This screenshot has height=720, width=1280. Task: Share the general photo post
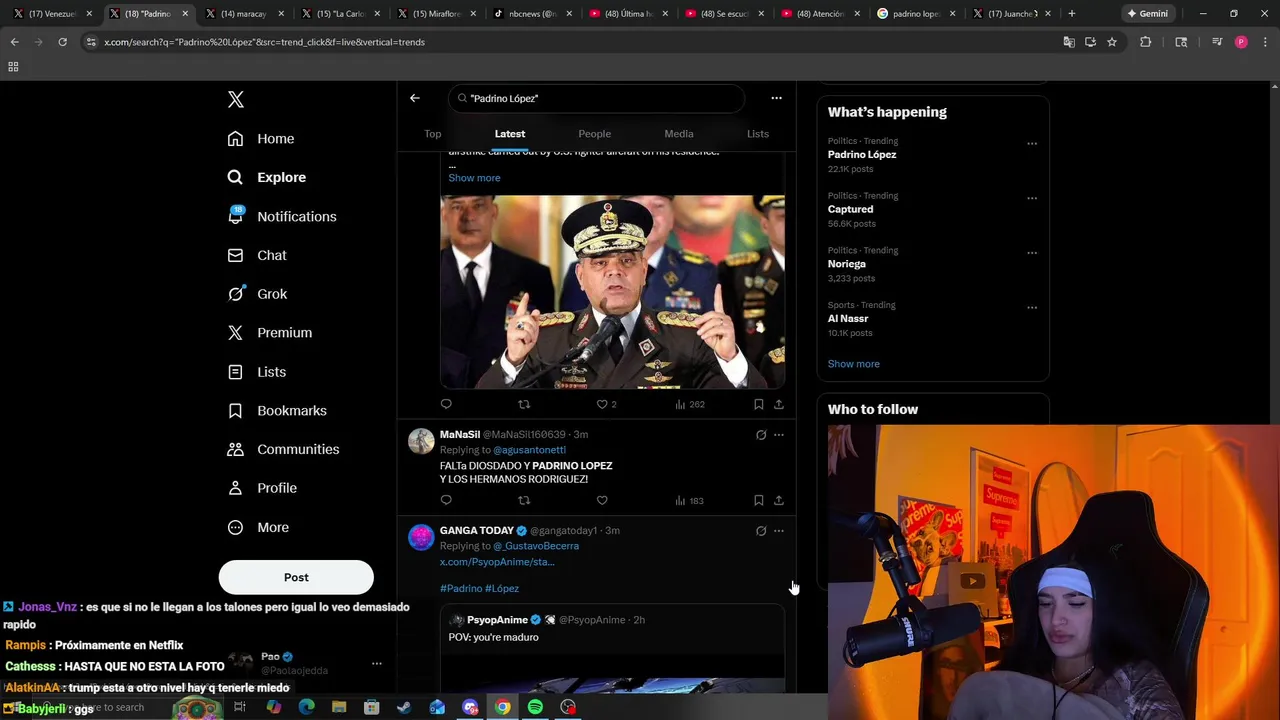point(779,404)
